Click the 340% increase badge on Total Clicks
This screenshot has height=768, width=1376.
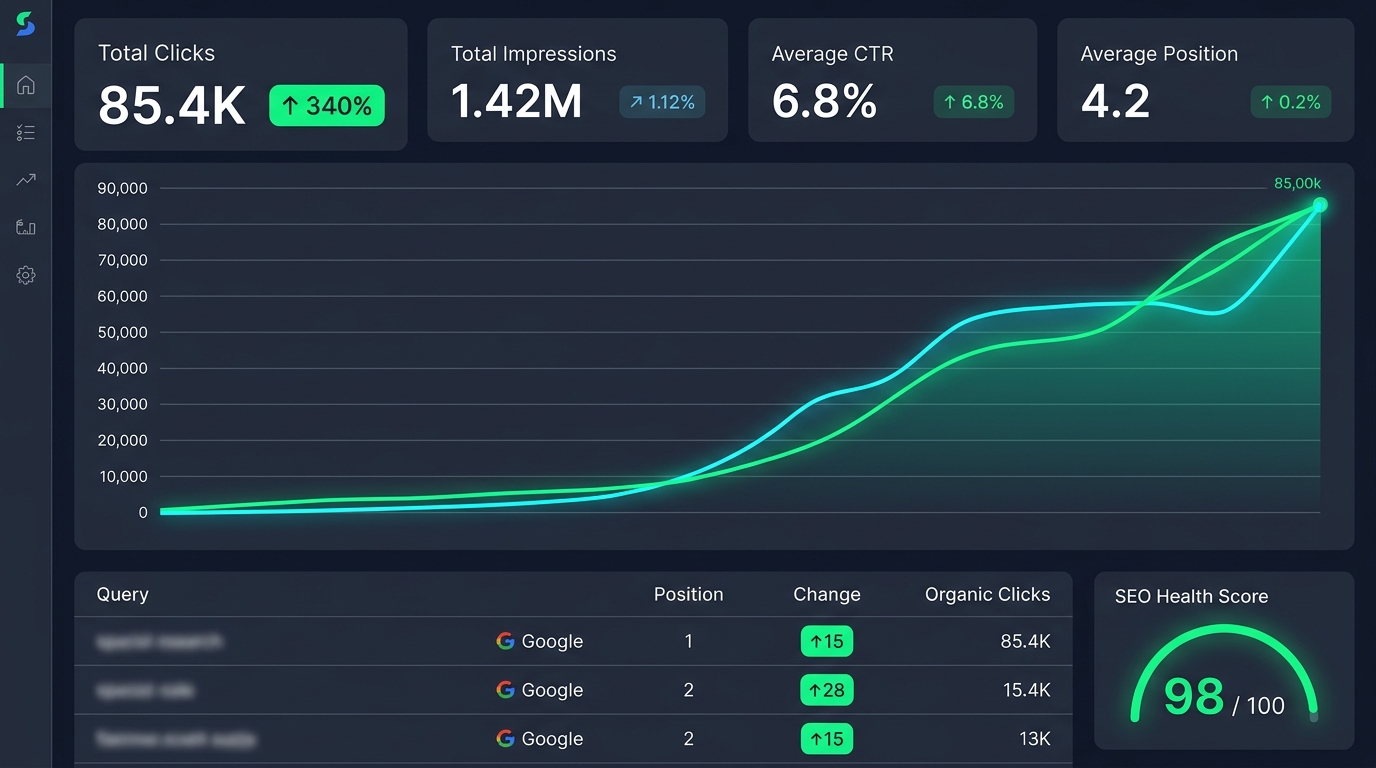point(327,105)
